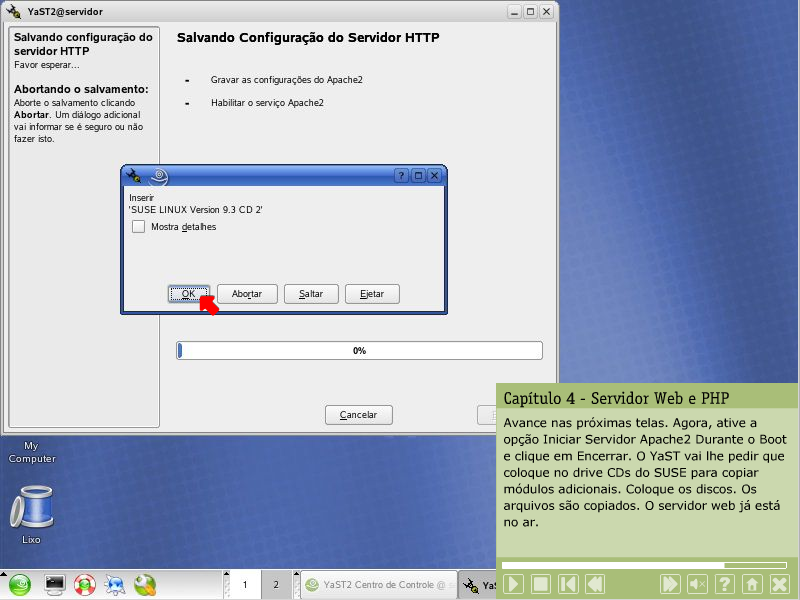Go to the tutorial home screen
The image size is (800, 600).
[752, 584]
